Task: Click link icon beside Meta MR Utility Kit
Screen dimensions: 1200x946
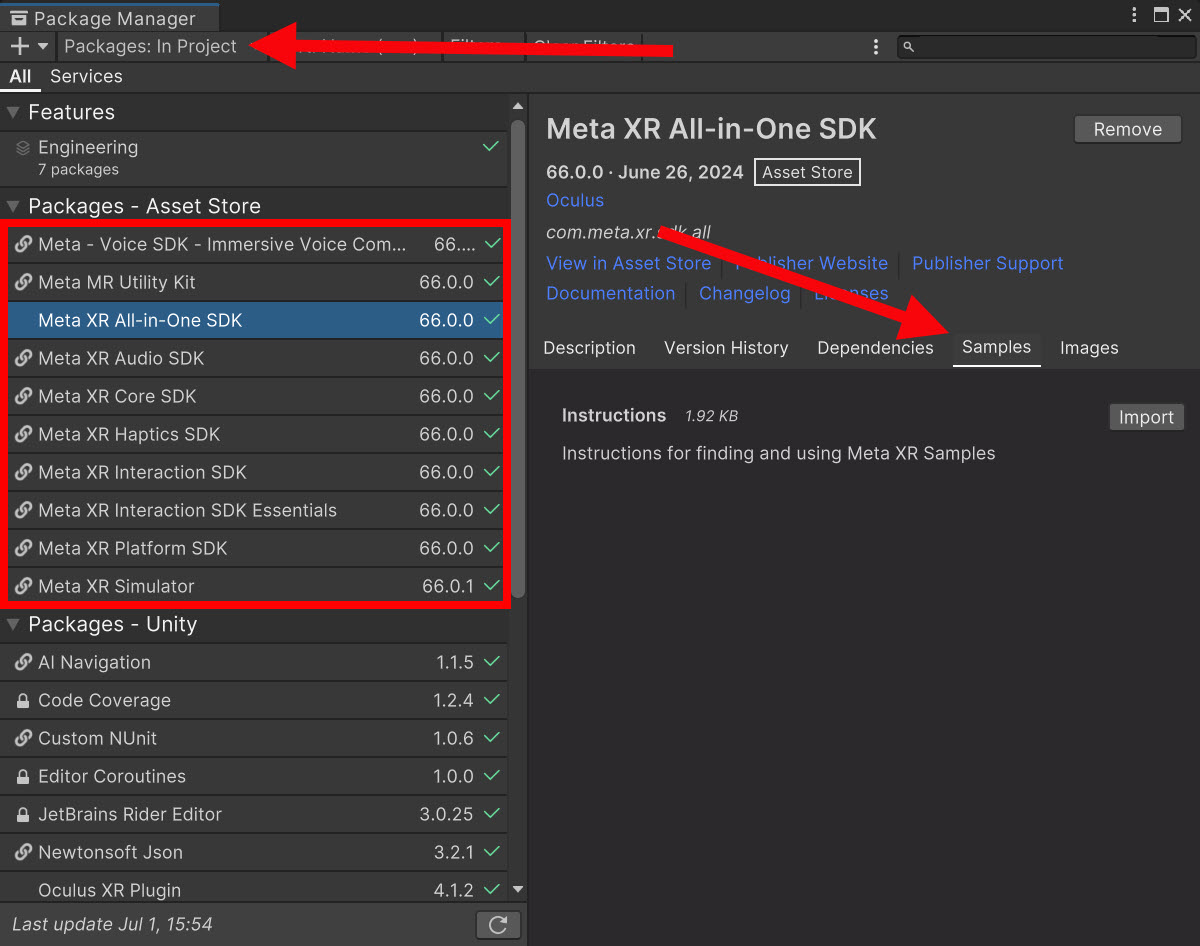Action: pyautogui.click(x=24, y=282)
